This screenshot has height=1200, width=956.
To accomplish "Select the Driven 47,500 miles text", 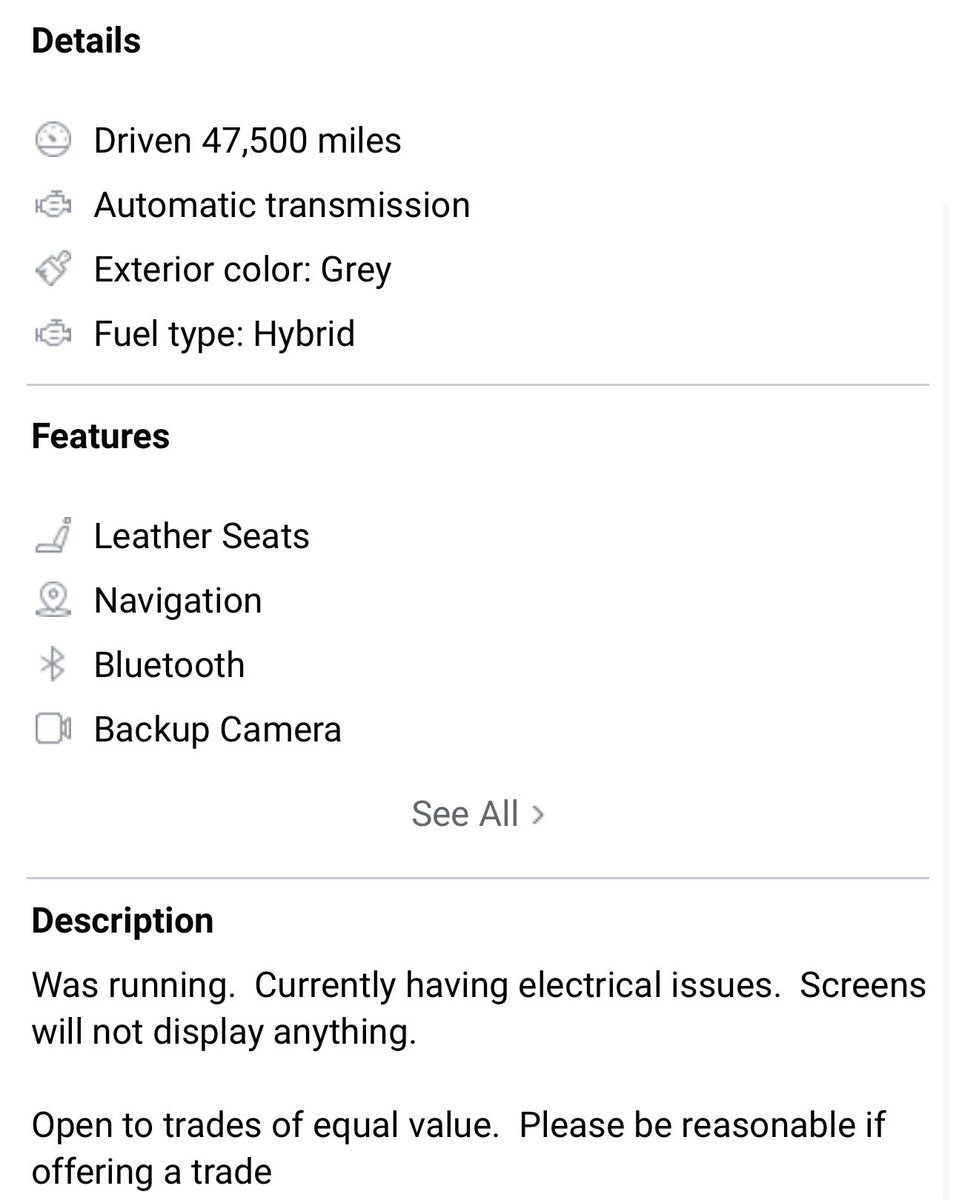I will point(247,141).
